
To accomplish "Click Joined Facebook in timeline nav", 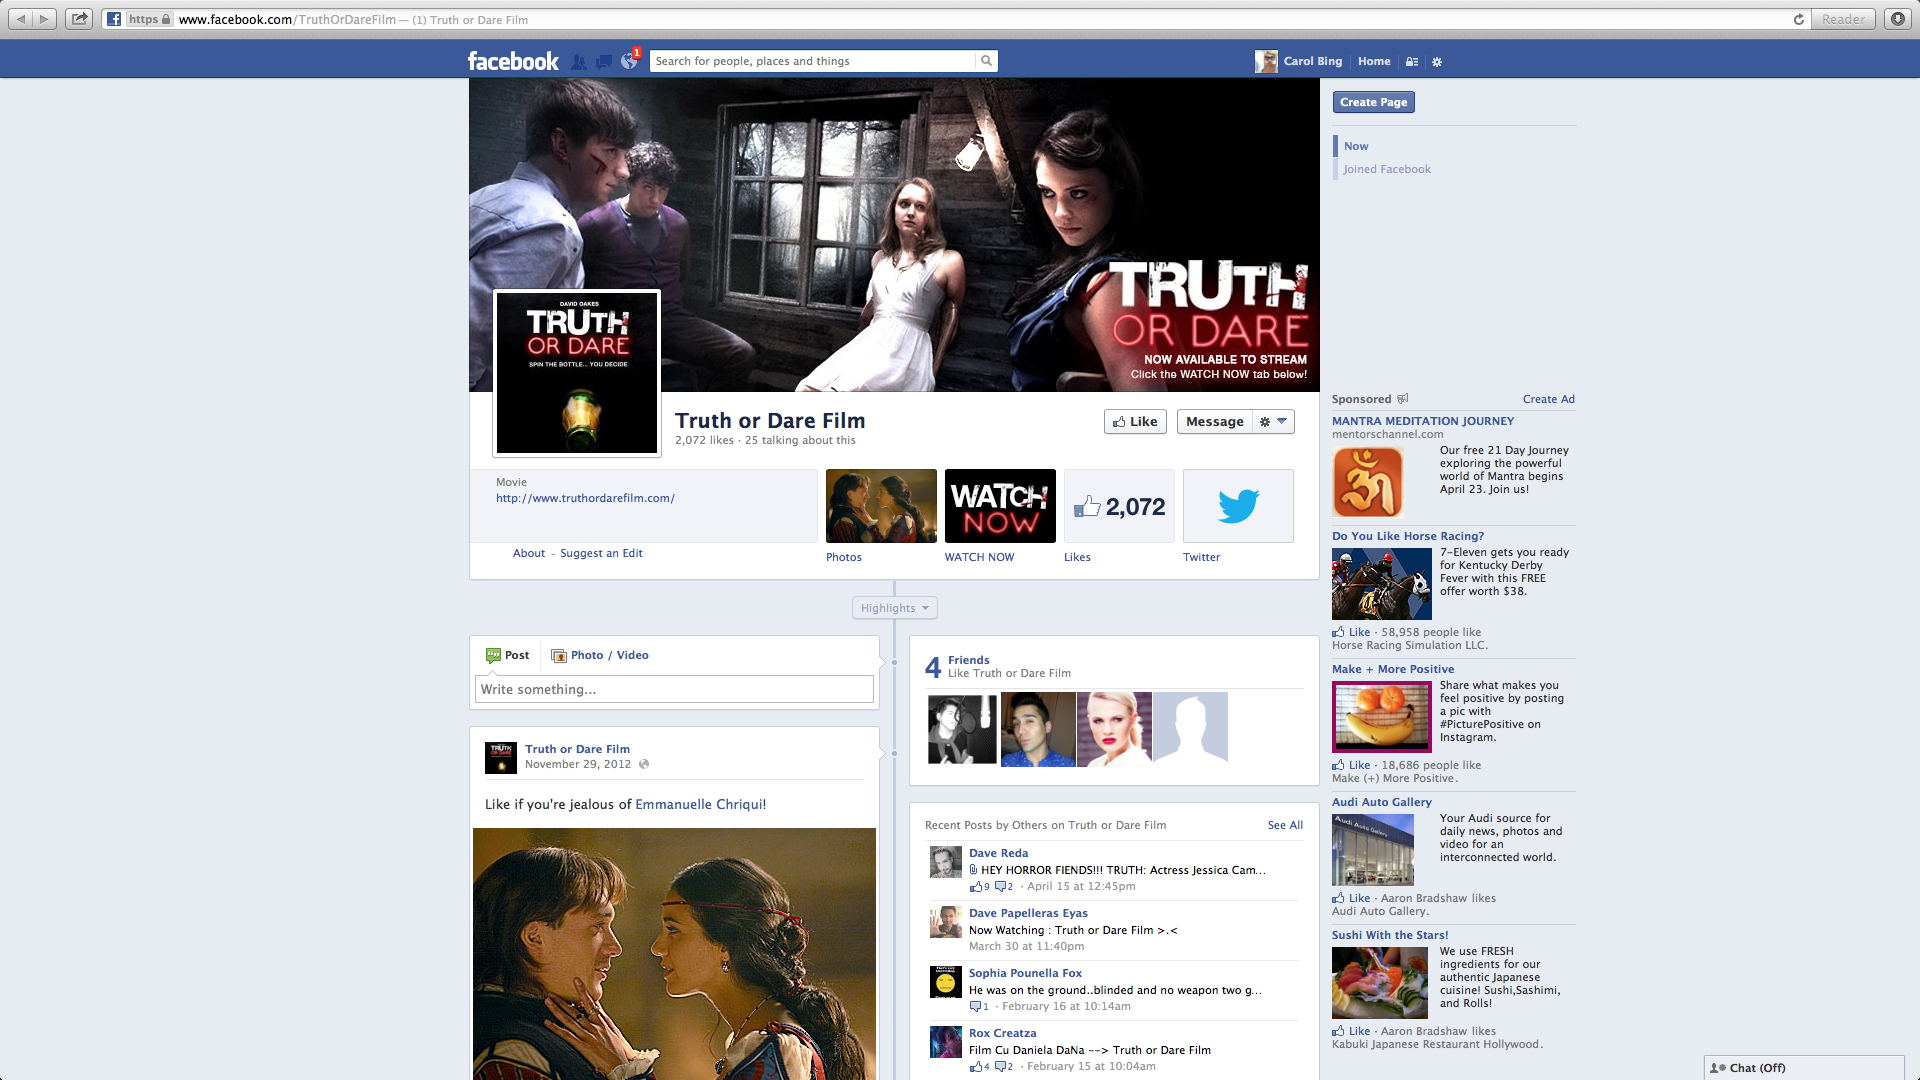I will click(1386, 169).
